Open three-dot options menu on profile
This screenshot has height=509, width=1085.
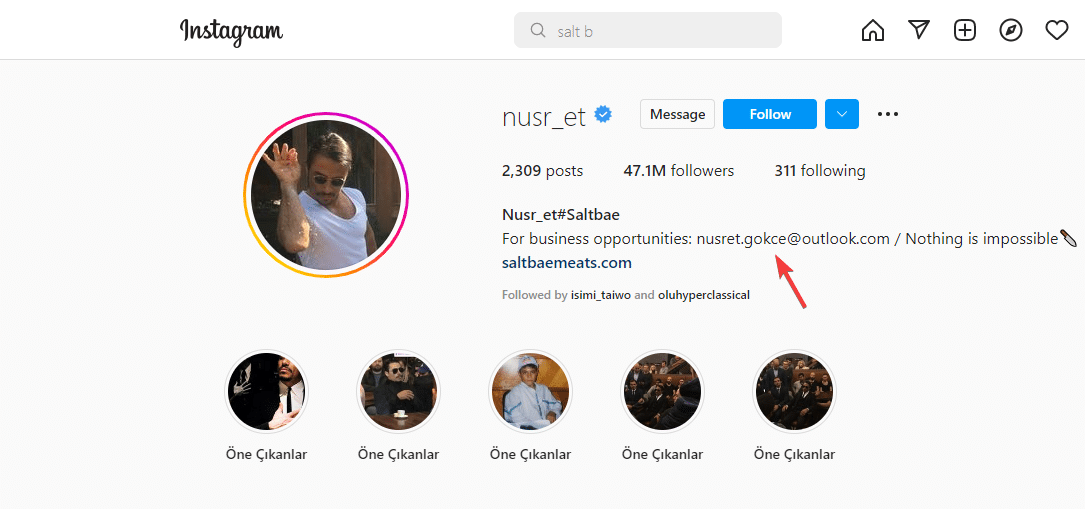coord(888,114)
